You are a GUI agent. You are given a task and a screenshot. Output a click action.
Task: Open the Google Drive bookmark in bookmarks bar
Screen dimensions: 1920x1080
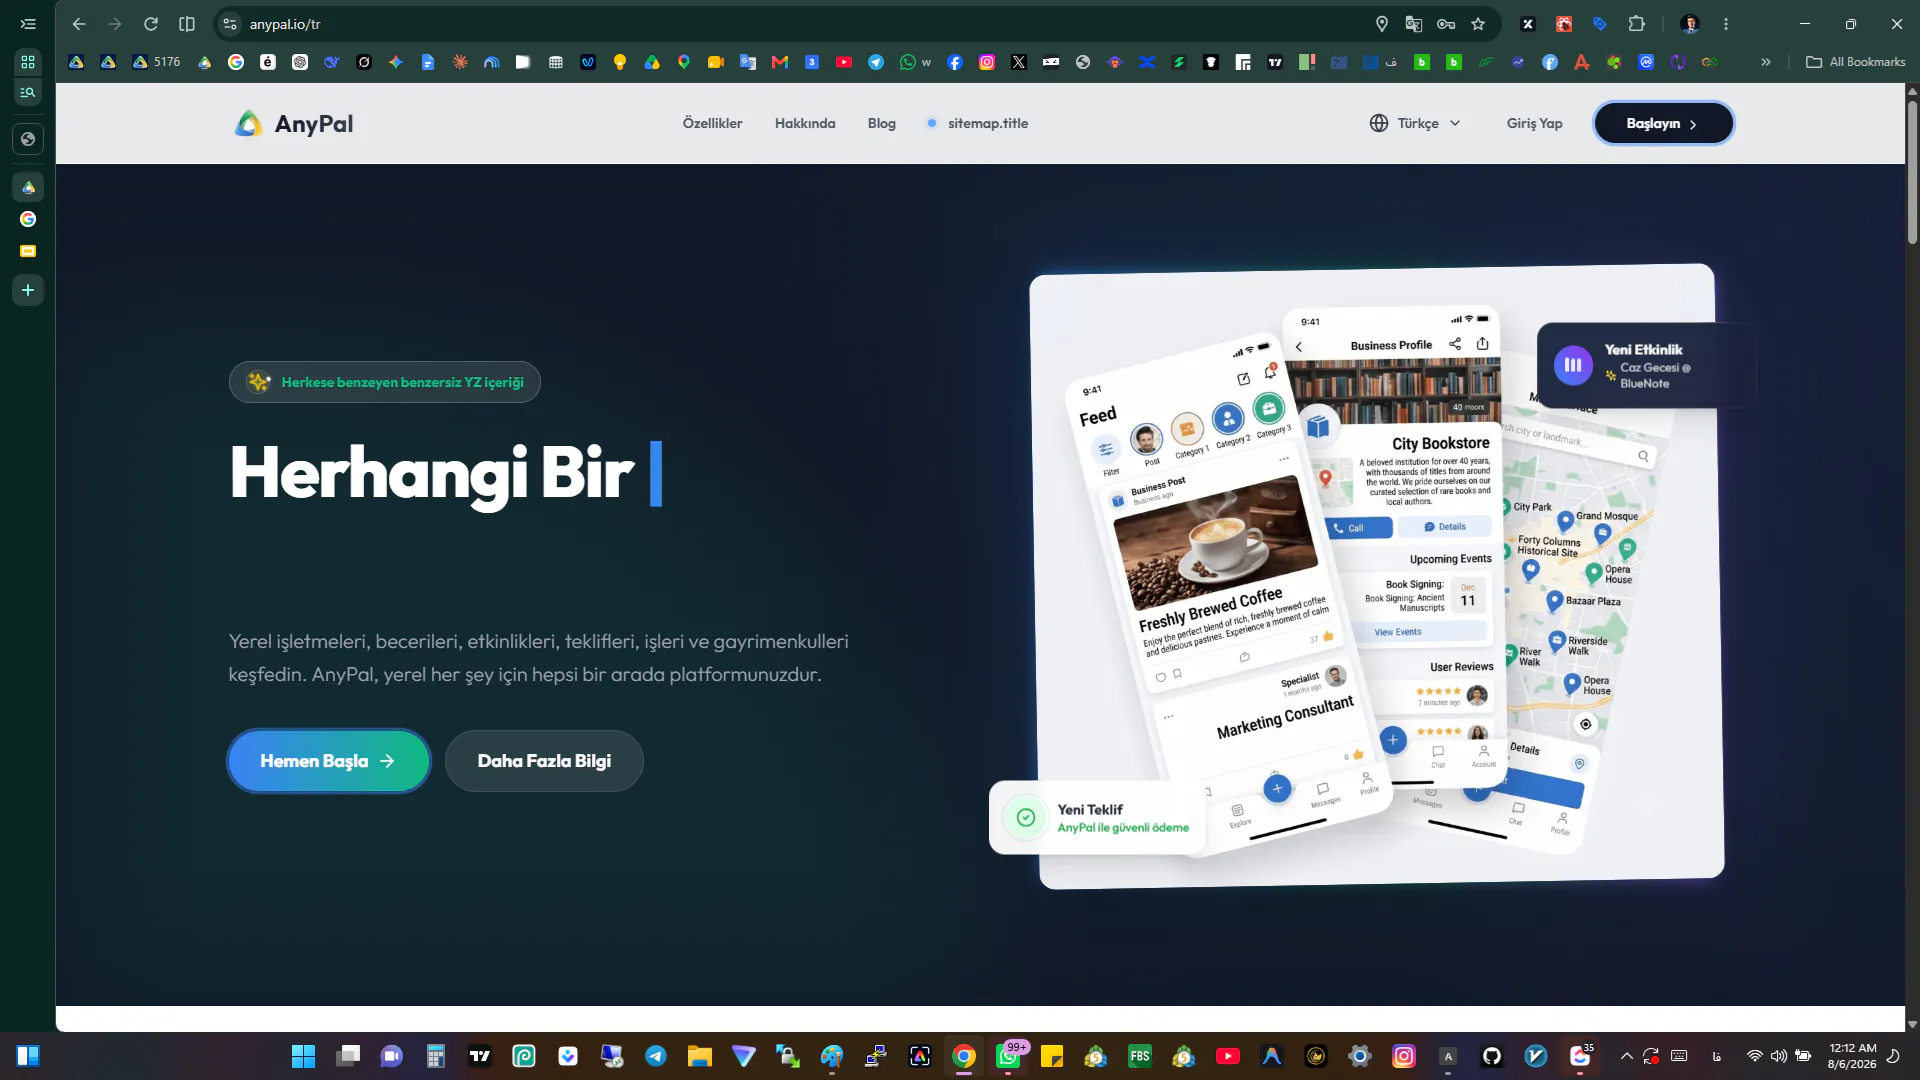652,62
